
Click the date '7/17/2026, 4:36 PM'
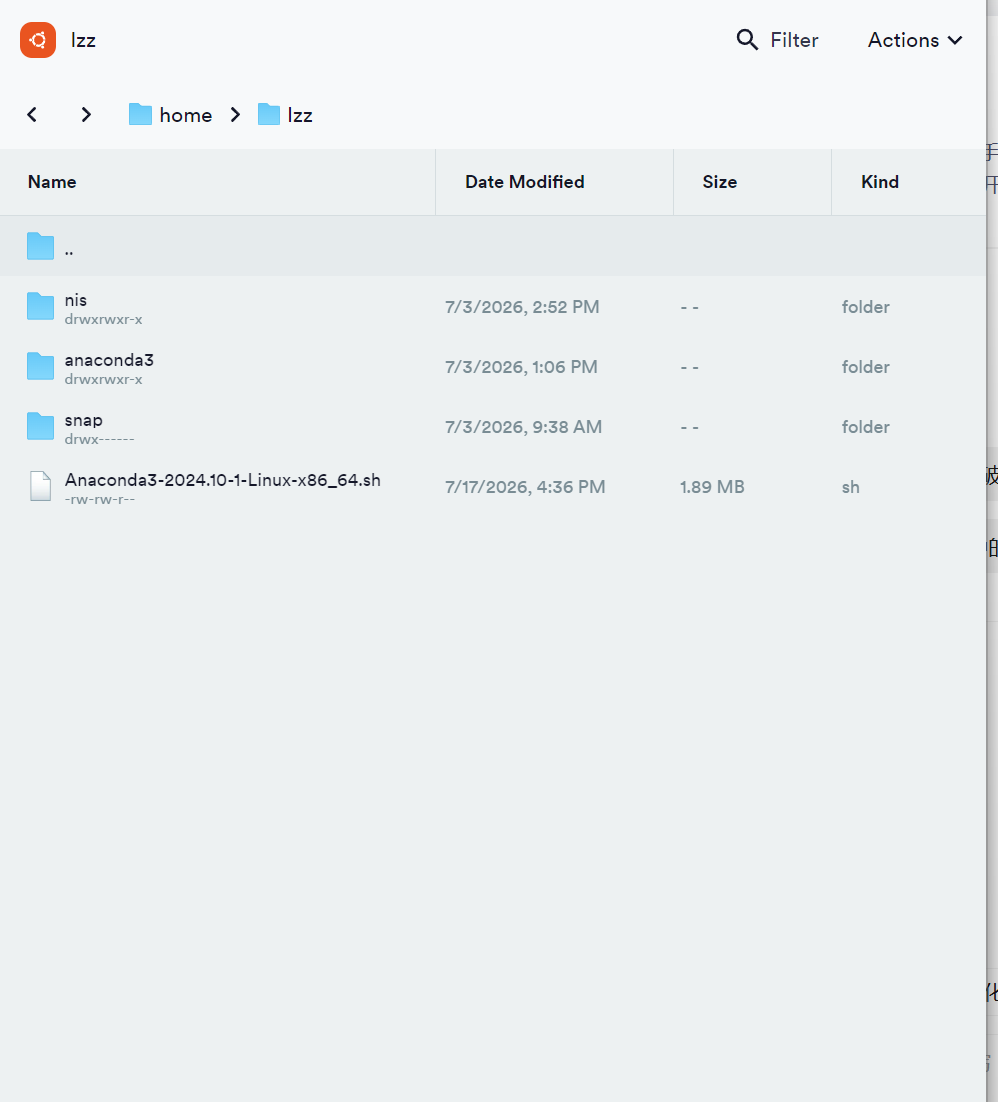525,487
